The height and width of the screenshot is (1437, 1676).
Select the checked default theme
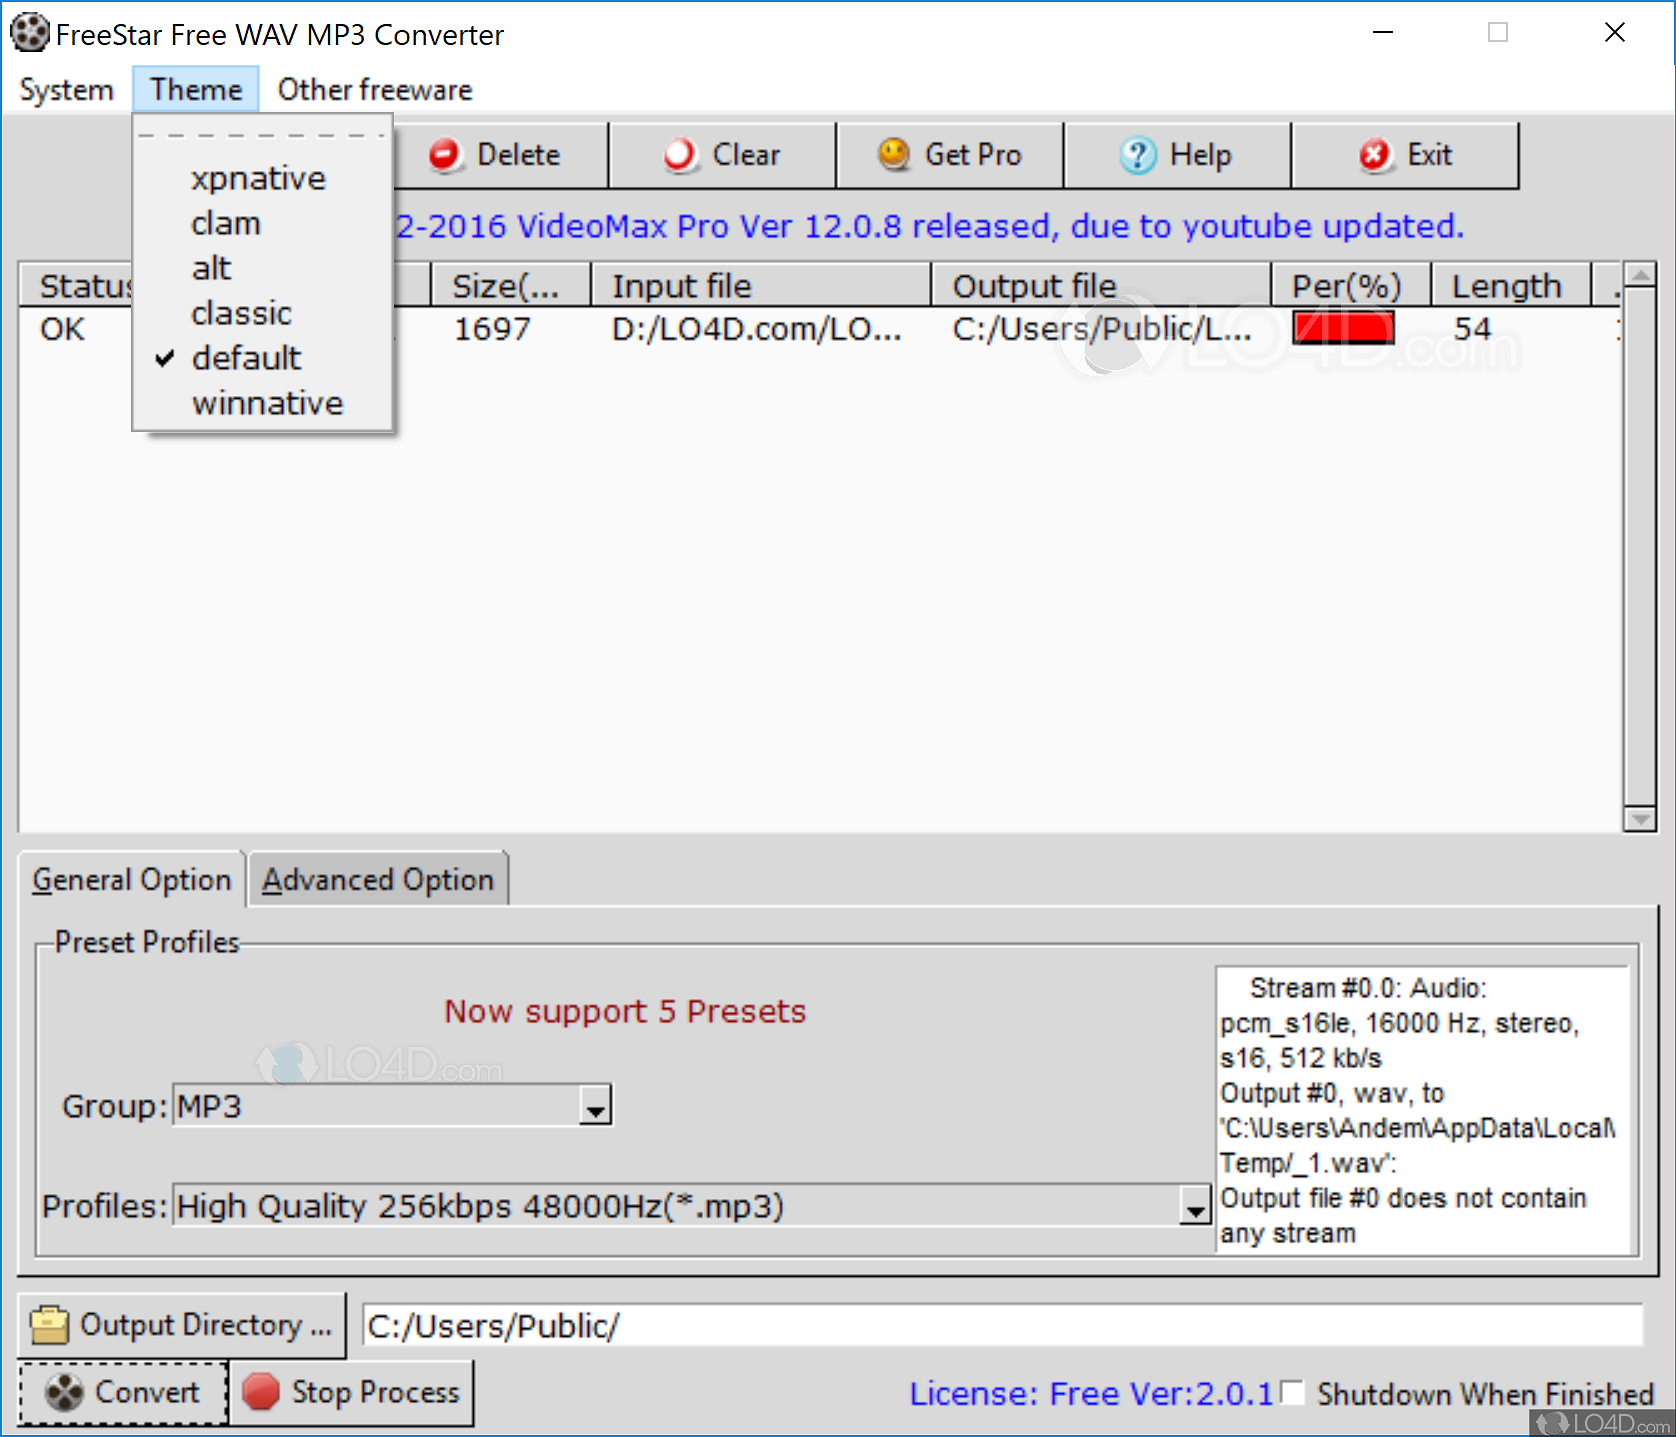pyautogui.click(x=246, y=358)
